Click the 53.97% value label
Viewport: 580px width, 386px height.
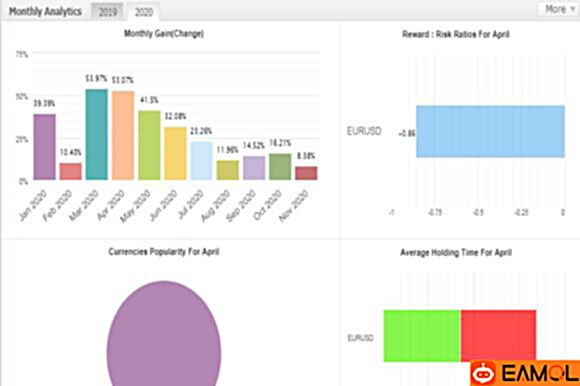[96, 79]
